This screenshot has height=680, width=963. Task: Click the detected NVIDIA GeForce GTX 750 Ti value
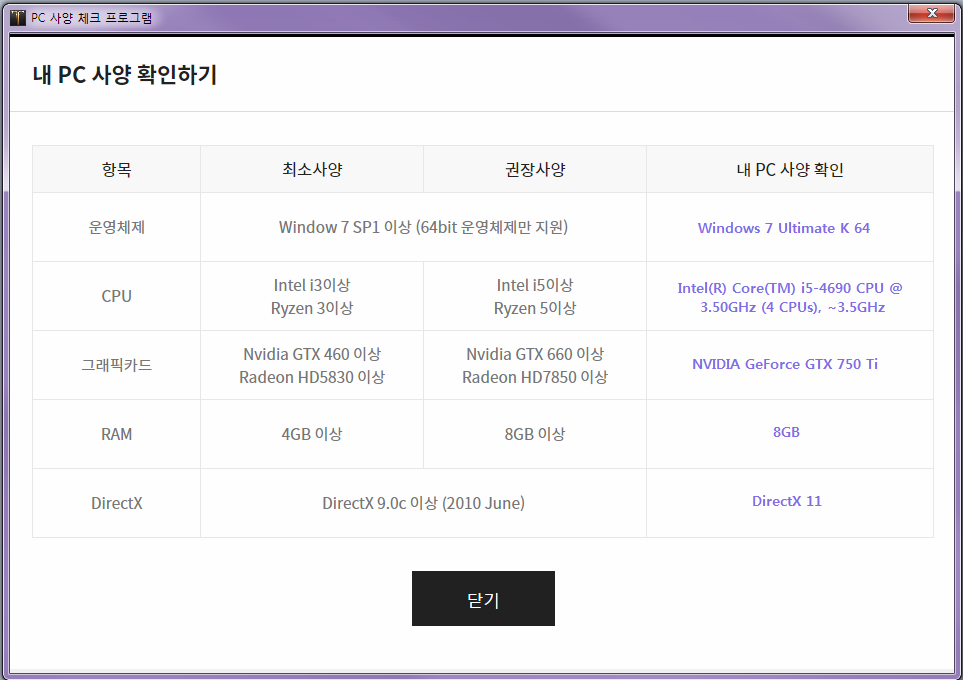785,364
